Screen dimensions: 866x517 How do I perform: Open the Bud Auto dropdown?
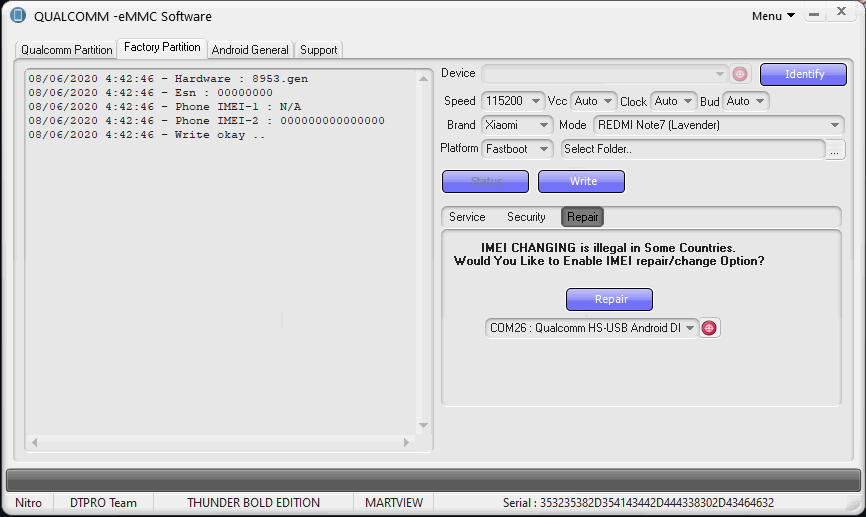click(x=746, y=101)
